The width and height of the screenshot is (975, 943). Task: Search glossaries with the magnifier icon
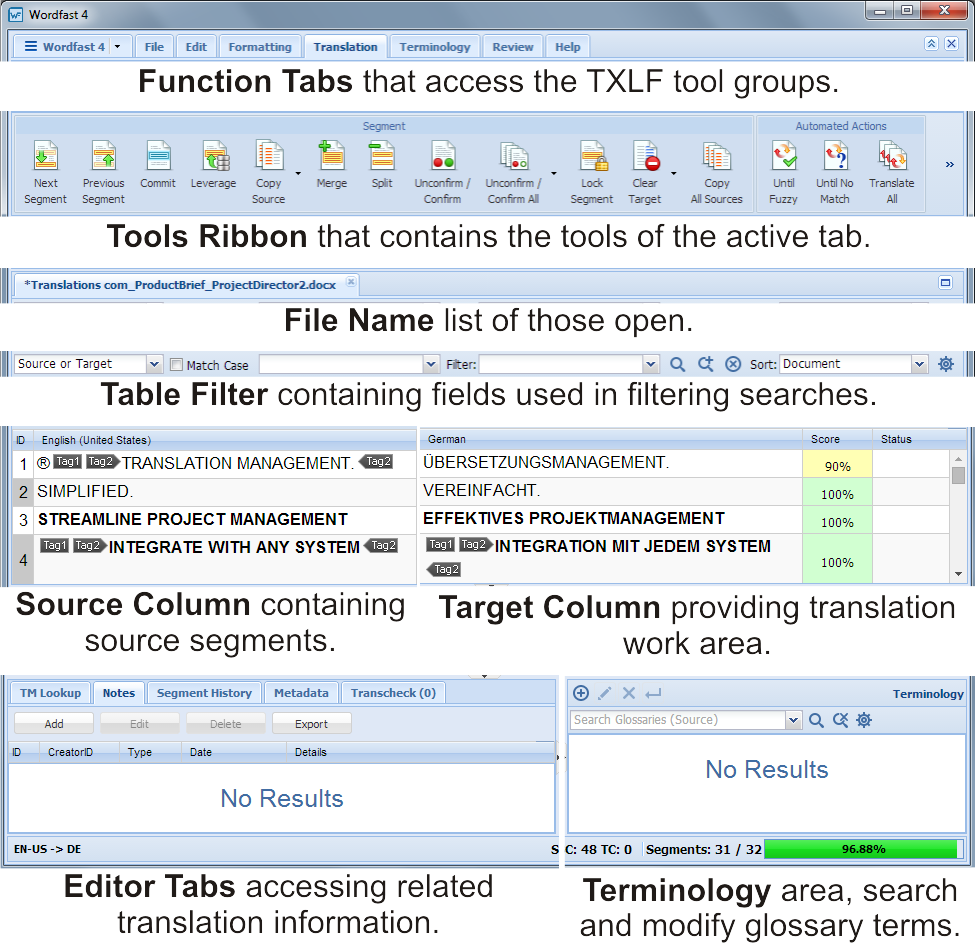tap(816, 720)
